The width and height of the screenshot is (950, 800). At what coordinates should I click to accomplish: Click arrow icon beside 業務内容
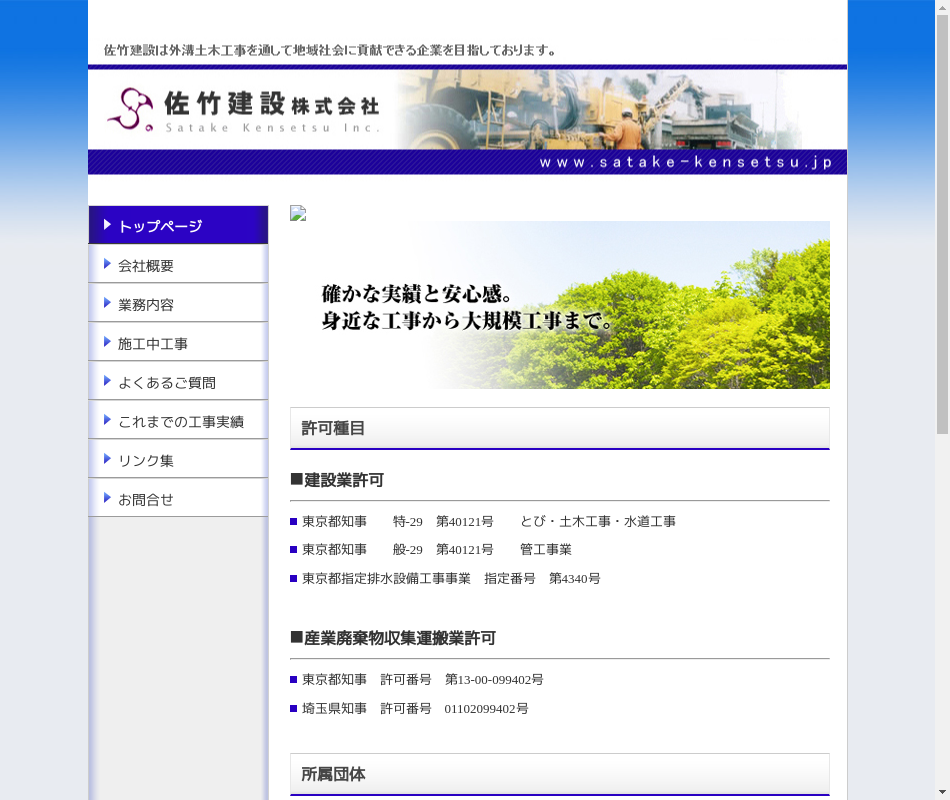(x=107, y=304)
